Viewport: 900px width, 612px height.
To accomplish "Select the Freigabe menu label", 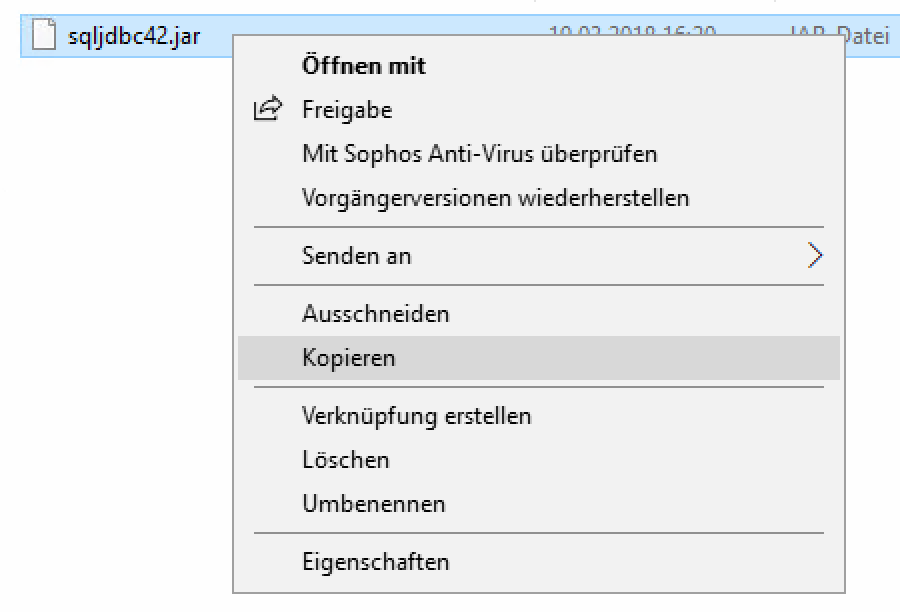I will (x=346, y=109).
